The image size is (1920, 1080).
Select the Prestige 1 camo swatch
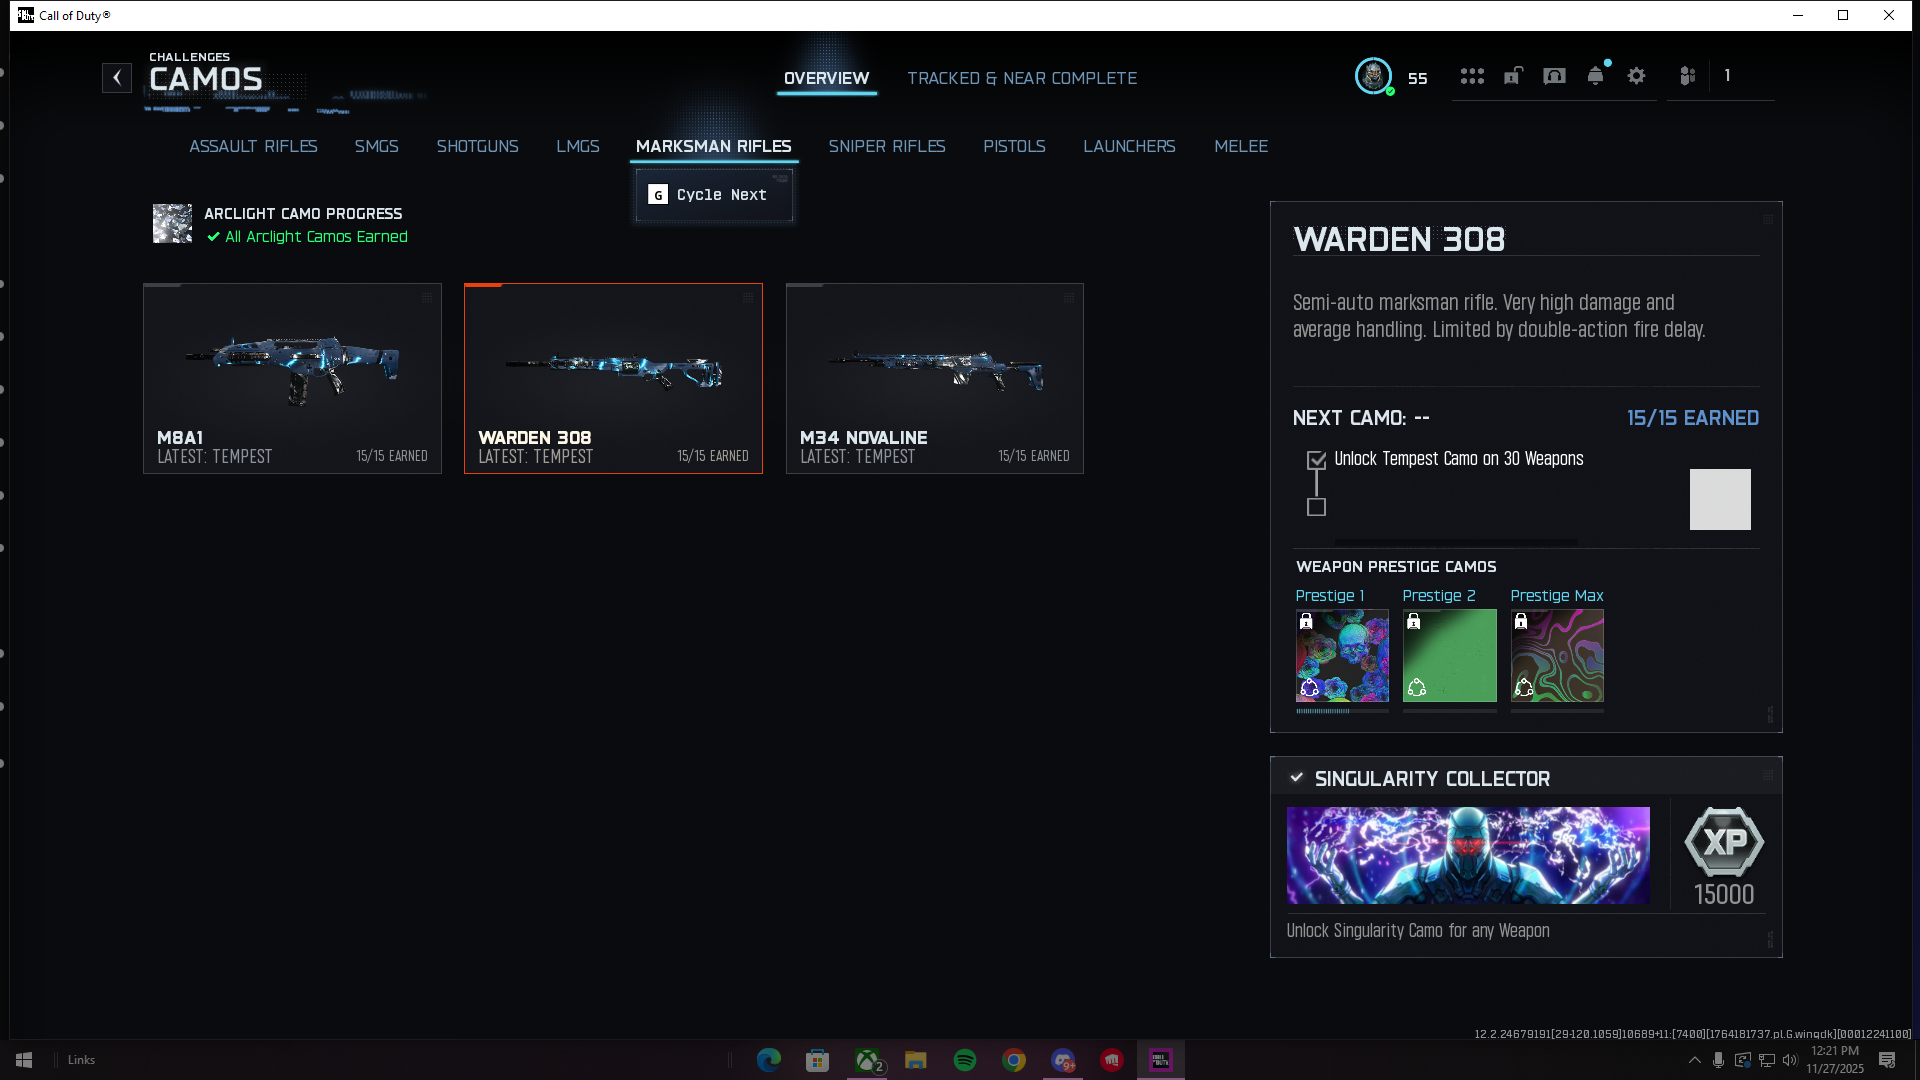point(1342,655)
